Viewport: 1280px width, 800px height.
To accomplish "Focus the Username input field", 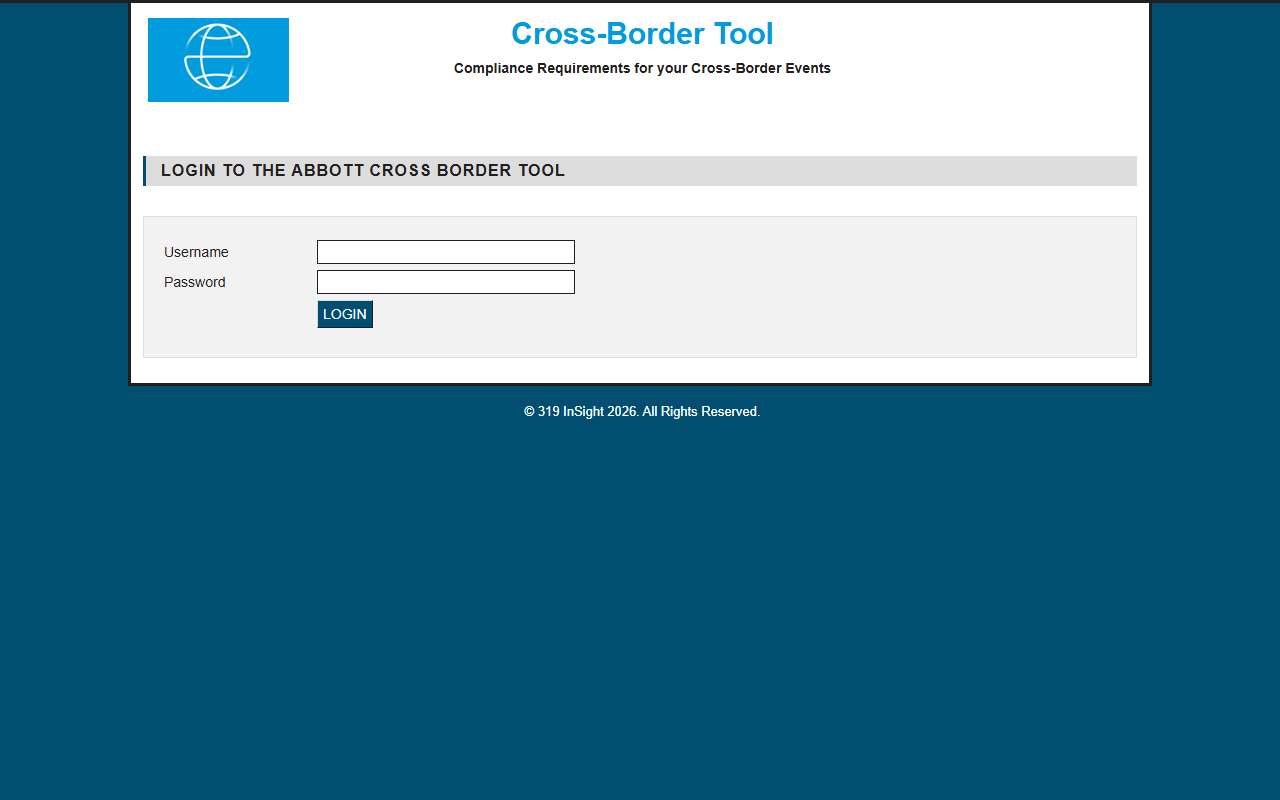I will point(446,252).
